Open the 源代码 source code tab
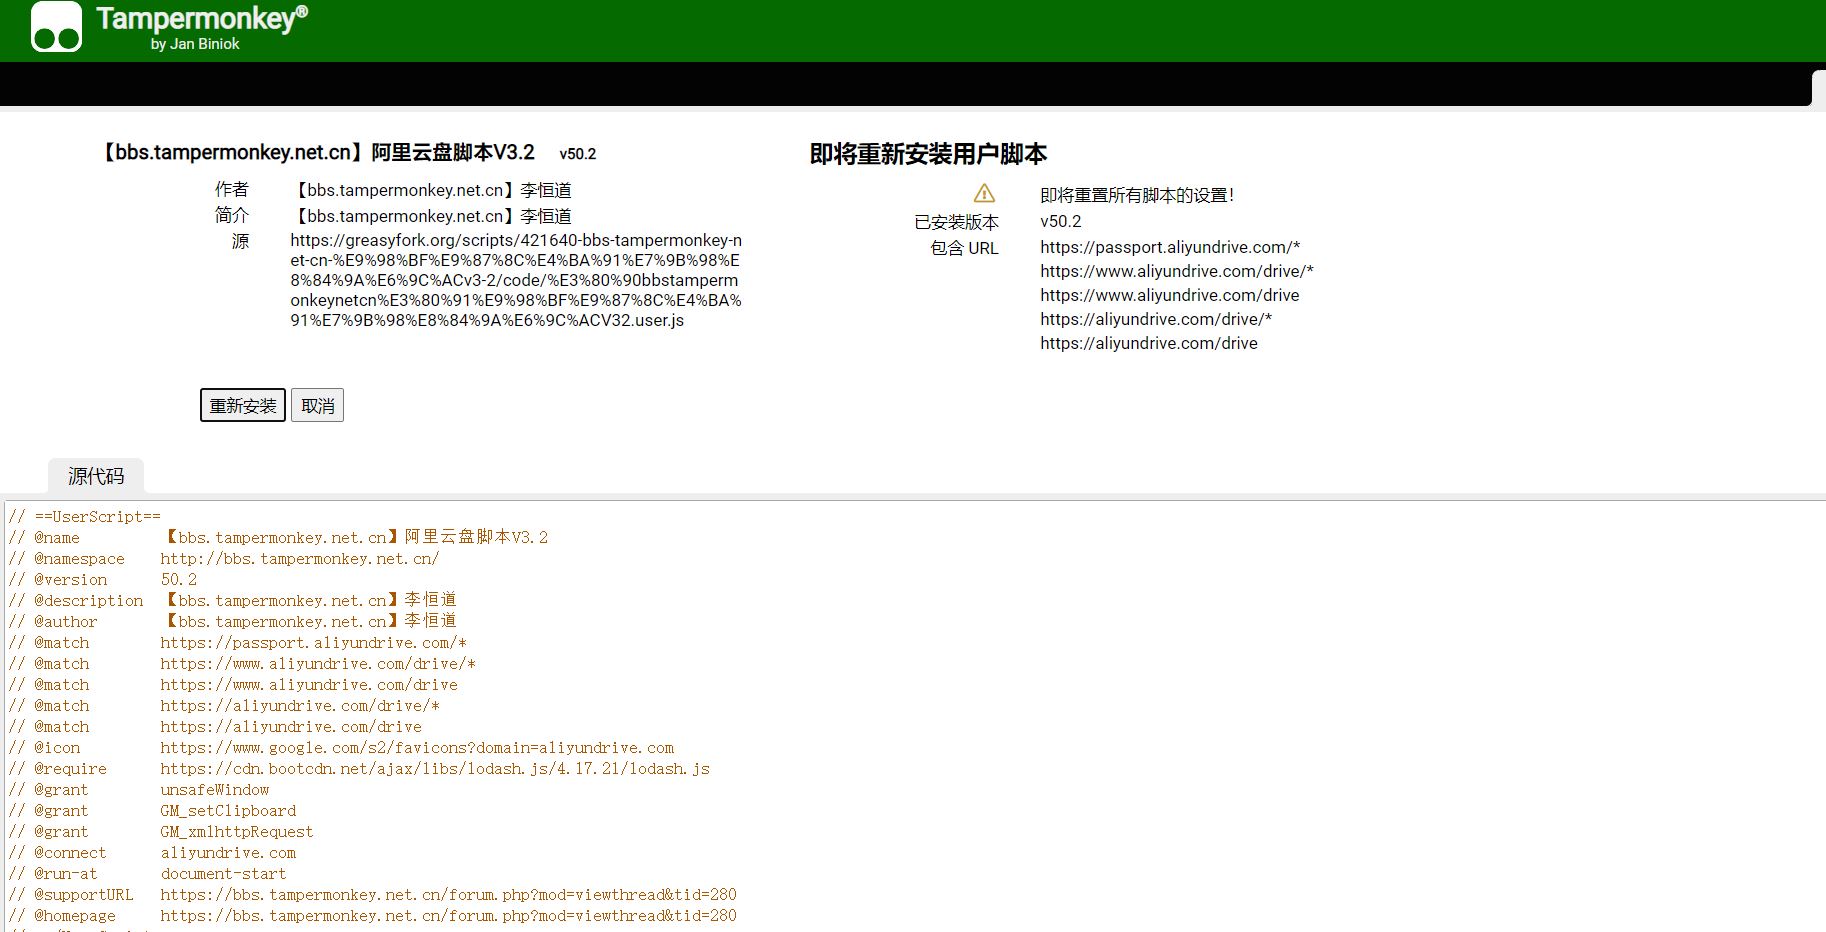The width and height of the screenshot is (1826, 932). (96, 476)
